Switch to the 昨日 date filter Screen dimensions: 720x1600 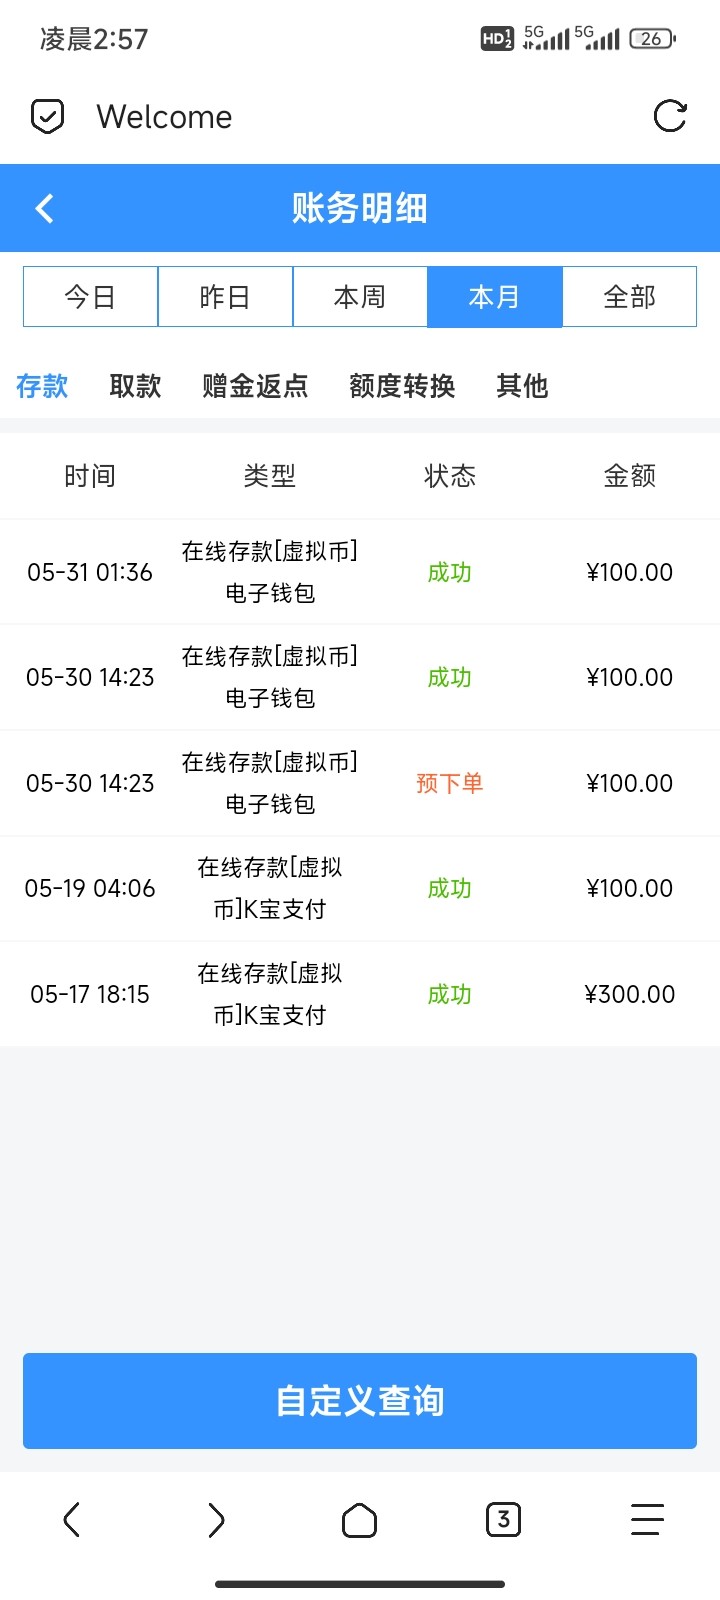225,297
